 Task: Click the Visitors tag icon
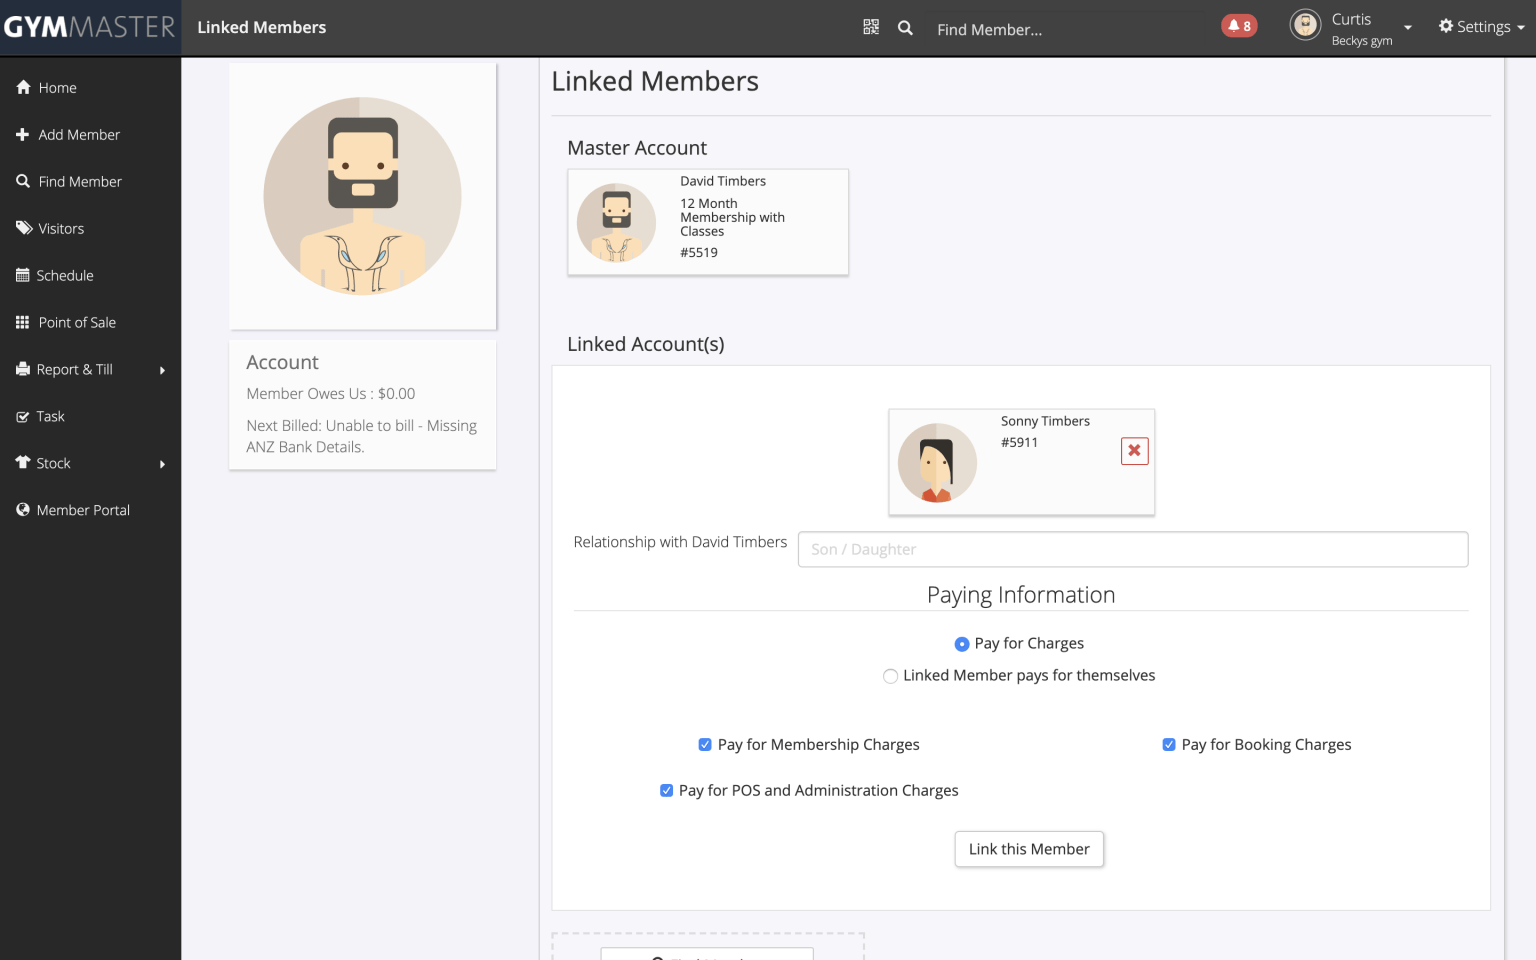tap(24, 228)
